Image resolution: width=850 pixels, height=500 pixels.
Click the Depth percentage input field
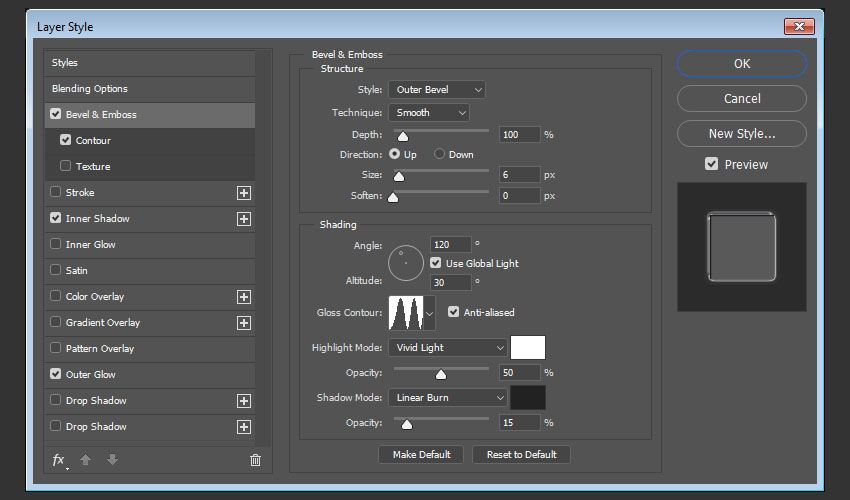click(x=519, y=134)
